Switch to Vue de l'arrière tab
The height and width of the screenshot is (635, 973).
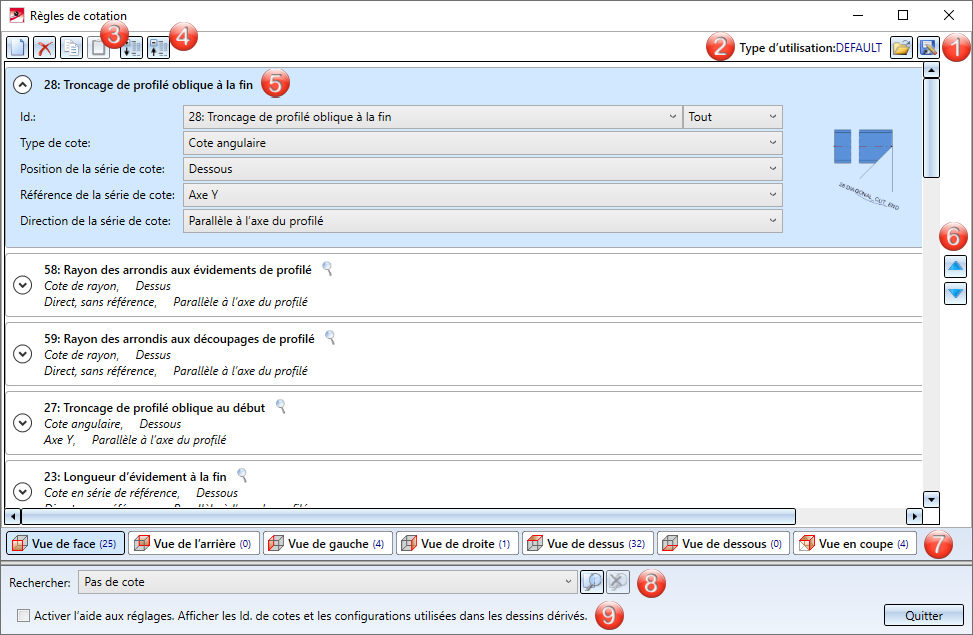click(x=193, y=543)
